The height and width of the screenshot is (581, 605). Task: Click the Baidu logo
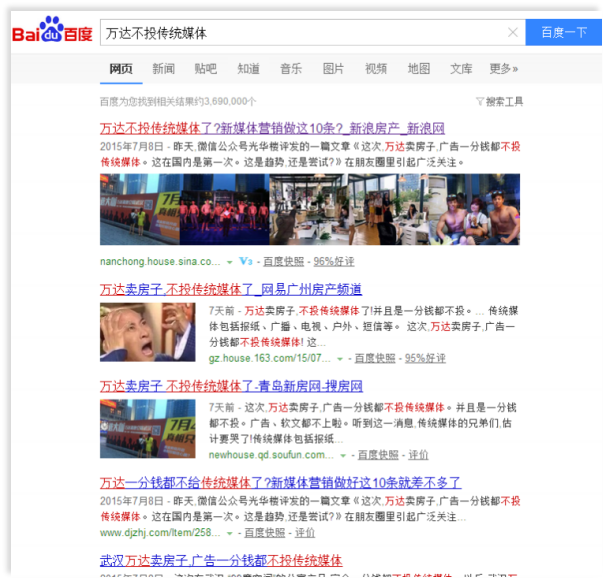(52, 30)
